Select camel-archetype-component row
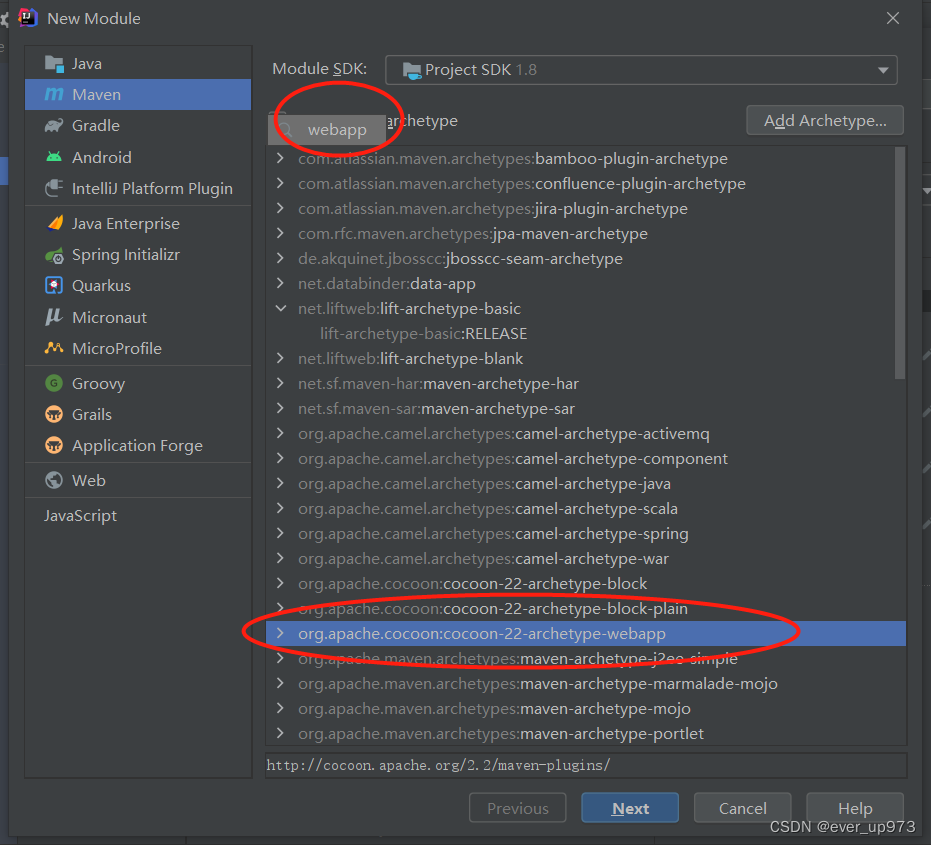The height and width of the screenshot is (845, 931). point(586,458)
